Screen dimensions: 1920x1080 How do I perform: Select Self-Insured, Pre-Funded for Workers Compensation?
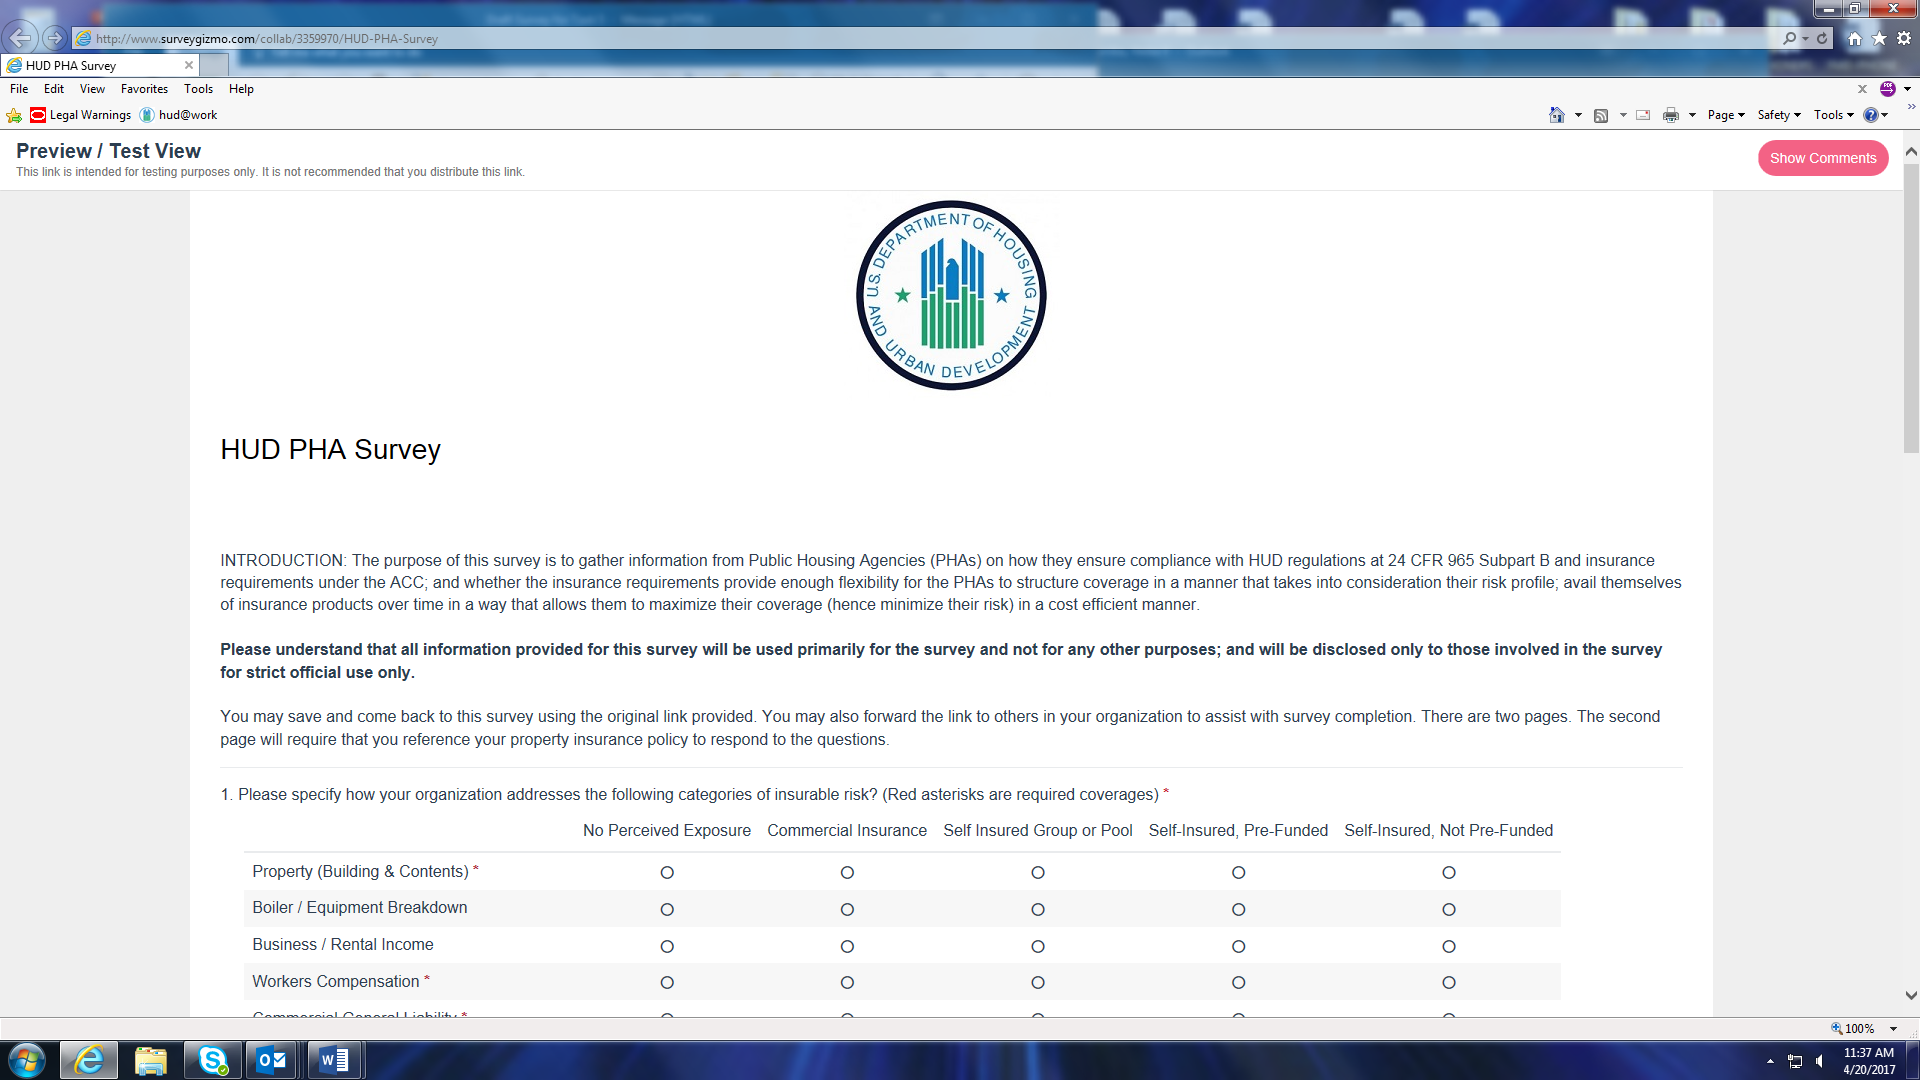tap(1238, 983)
